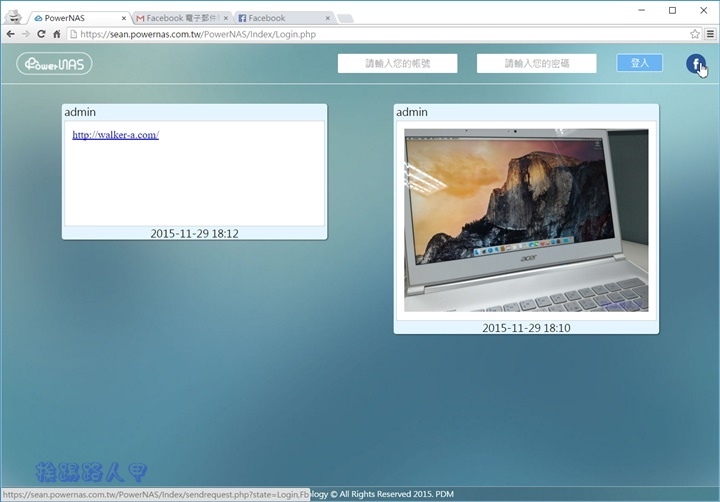The width and height of the screenshot is (720, 502).
Task: Click the browser forward arrow
Action: point(25,34)
